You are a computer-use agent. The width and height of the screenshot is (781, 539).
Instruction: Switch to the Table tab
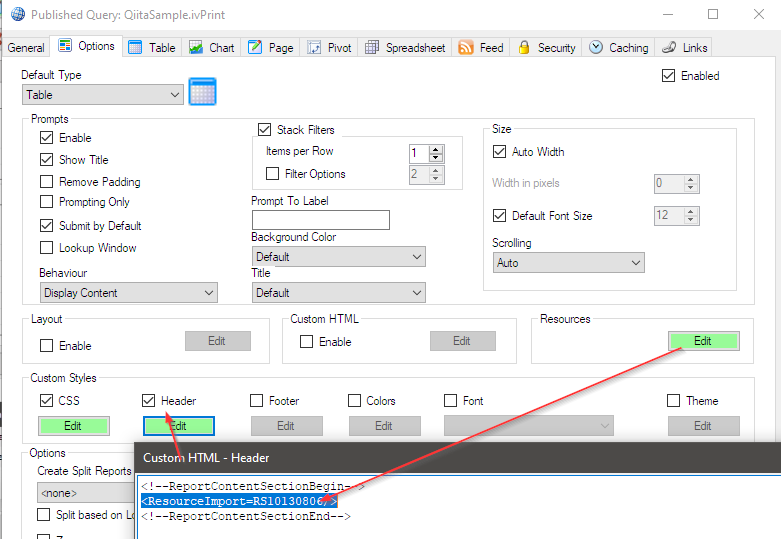pyautogui.click(x=152, y=48)
